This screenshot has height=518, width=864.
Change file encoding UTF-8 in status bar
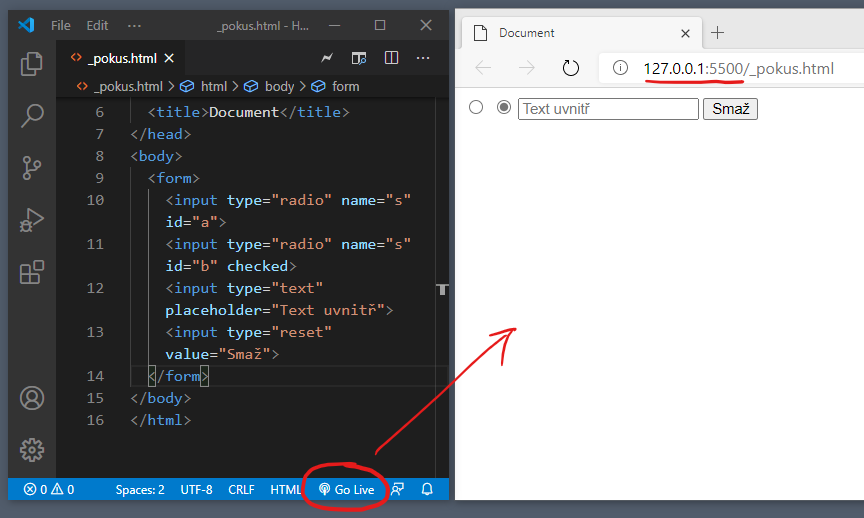[196, 489]
